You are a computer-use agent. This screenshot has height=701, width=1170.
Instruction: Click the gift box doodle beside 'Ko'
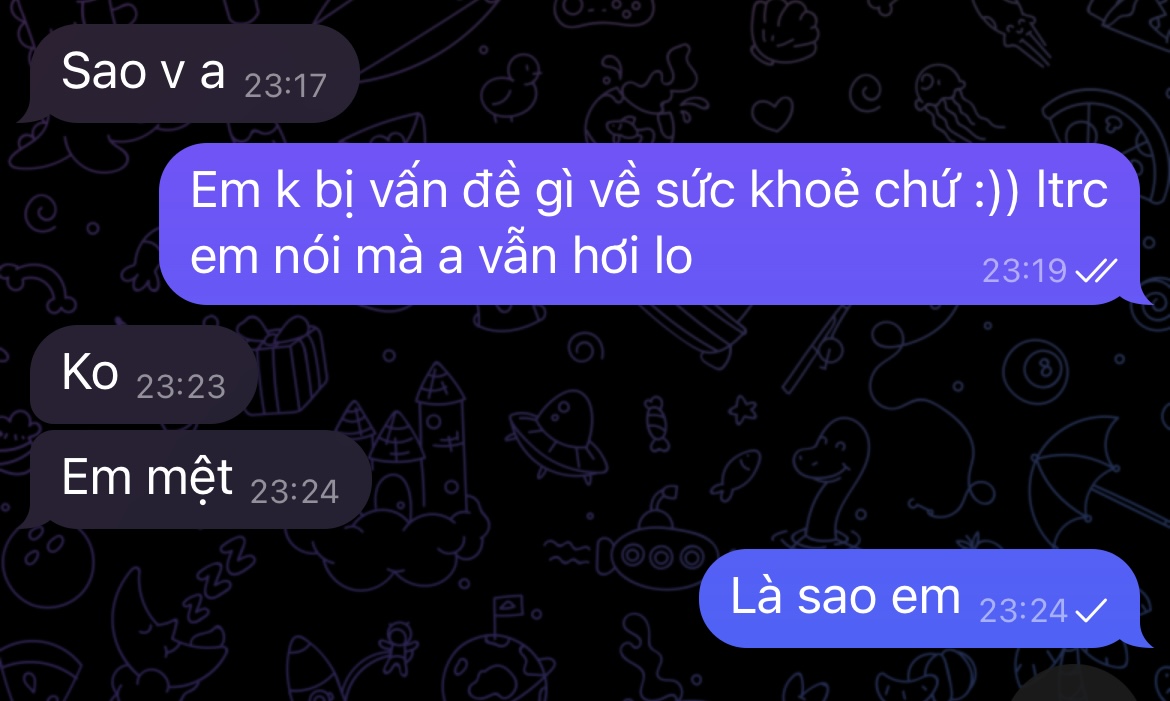[x=287, y=367]
